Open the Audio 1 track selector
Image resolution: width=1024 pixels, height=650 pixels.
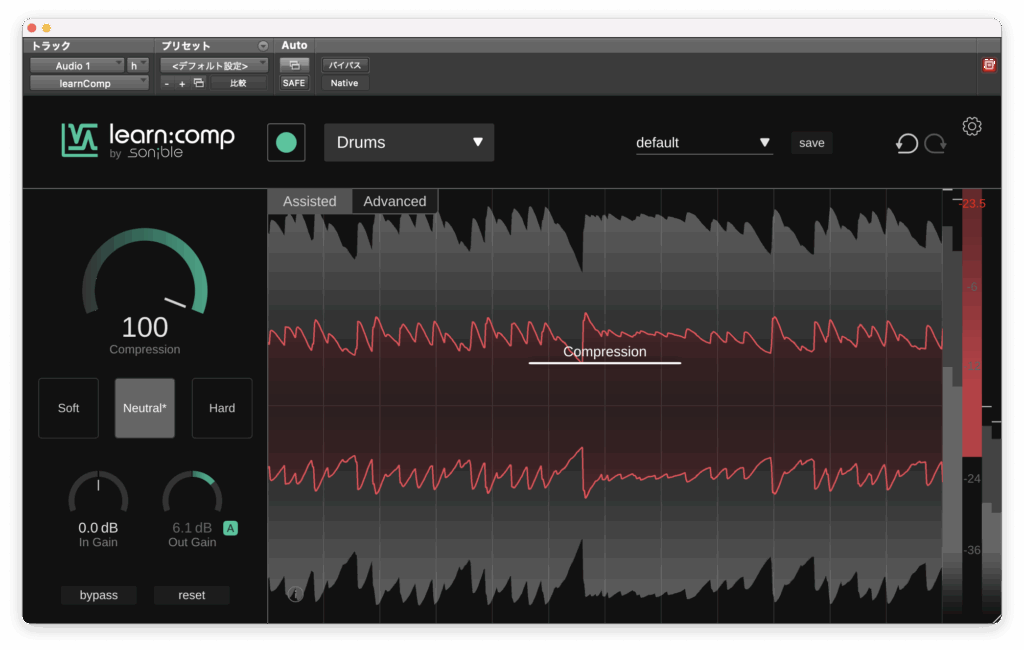(x=77, y=65)
